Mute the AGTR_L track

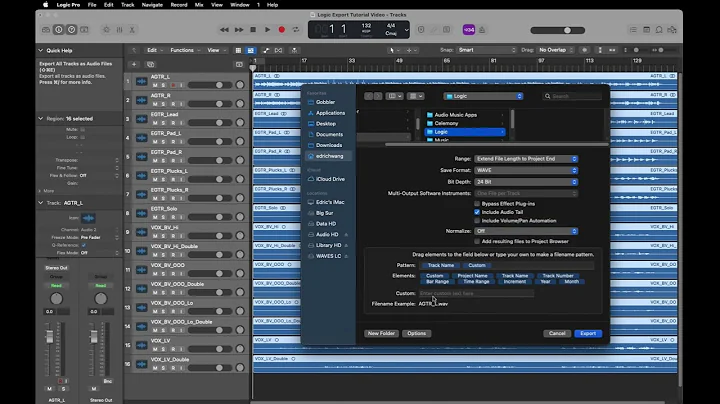155,85
